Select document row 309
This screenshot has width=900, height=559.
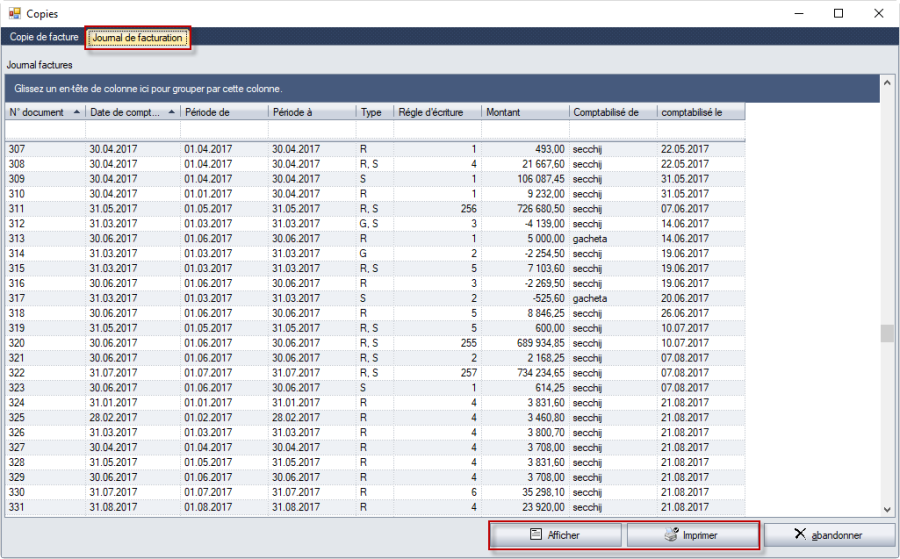pyautogui.click(x=375, y=179)
